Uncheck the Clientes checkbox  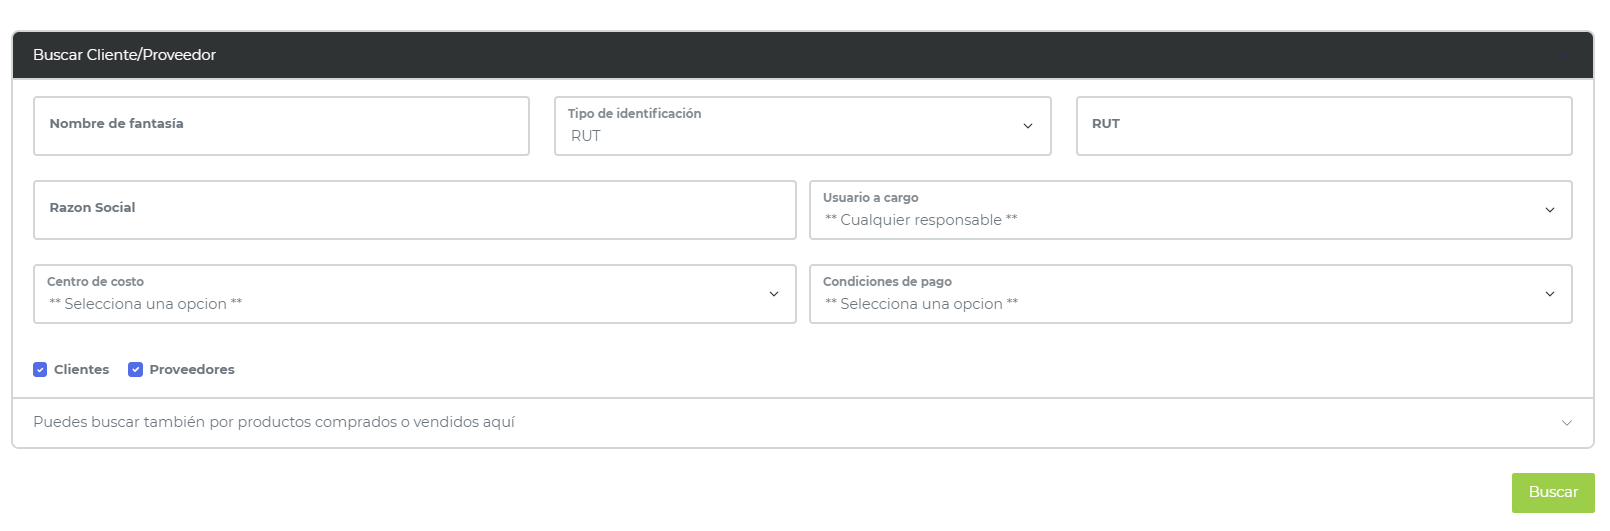tap(40, 370)
